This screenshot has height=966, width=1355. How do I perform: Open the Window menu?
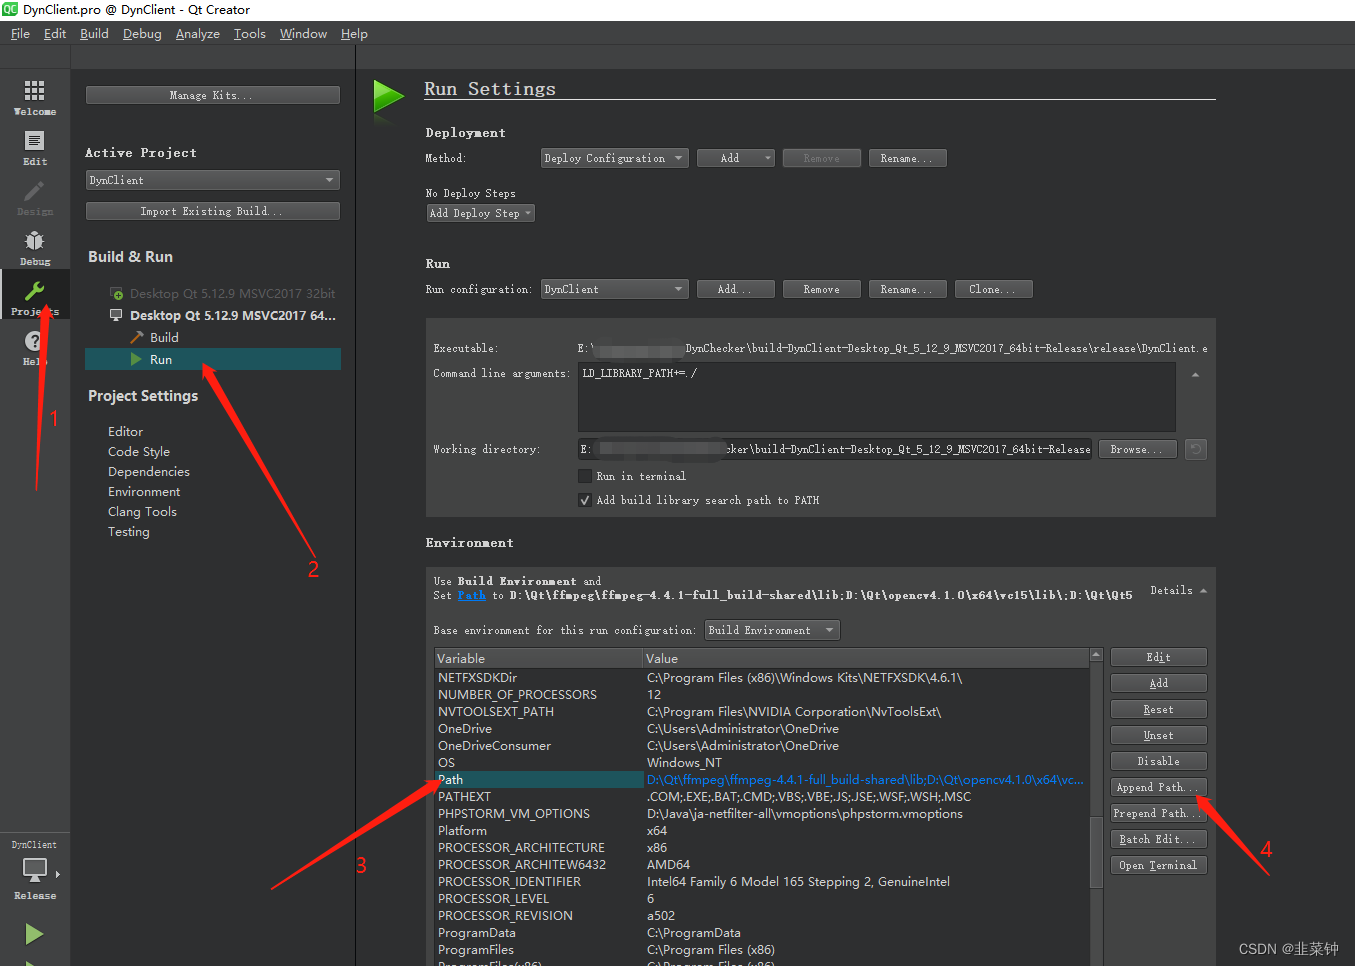pyautogui.click(x=303, y=33)
